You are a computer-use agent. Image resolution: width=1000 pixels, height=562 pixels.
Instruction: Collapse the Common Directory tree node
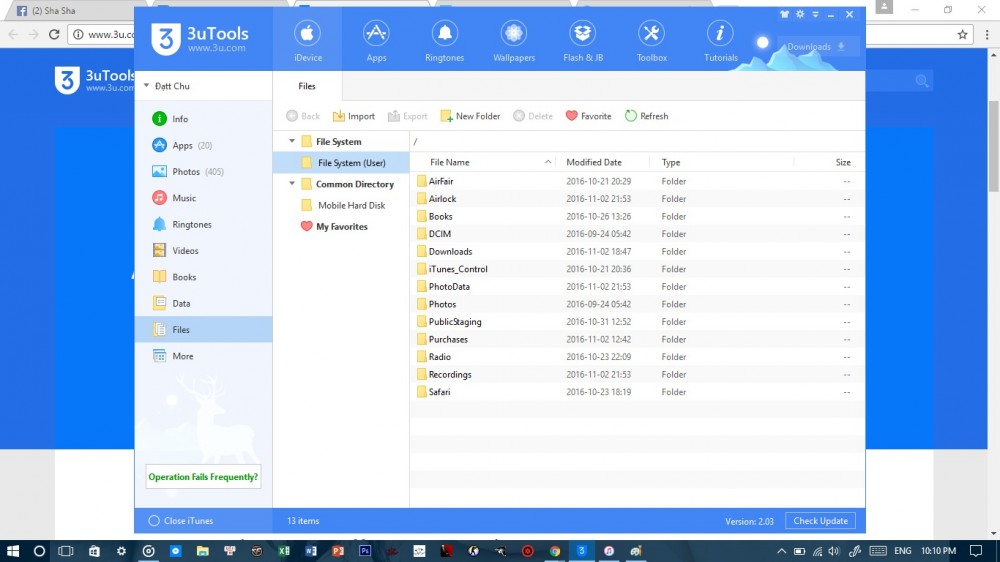point(292,184)
